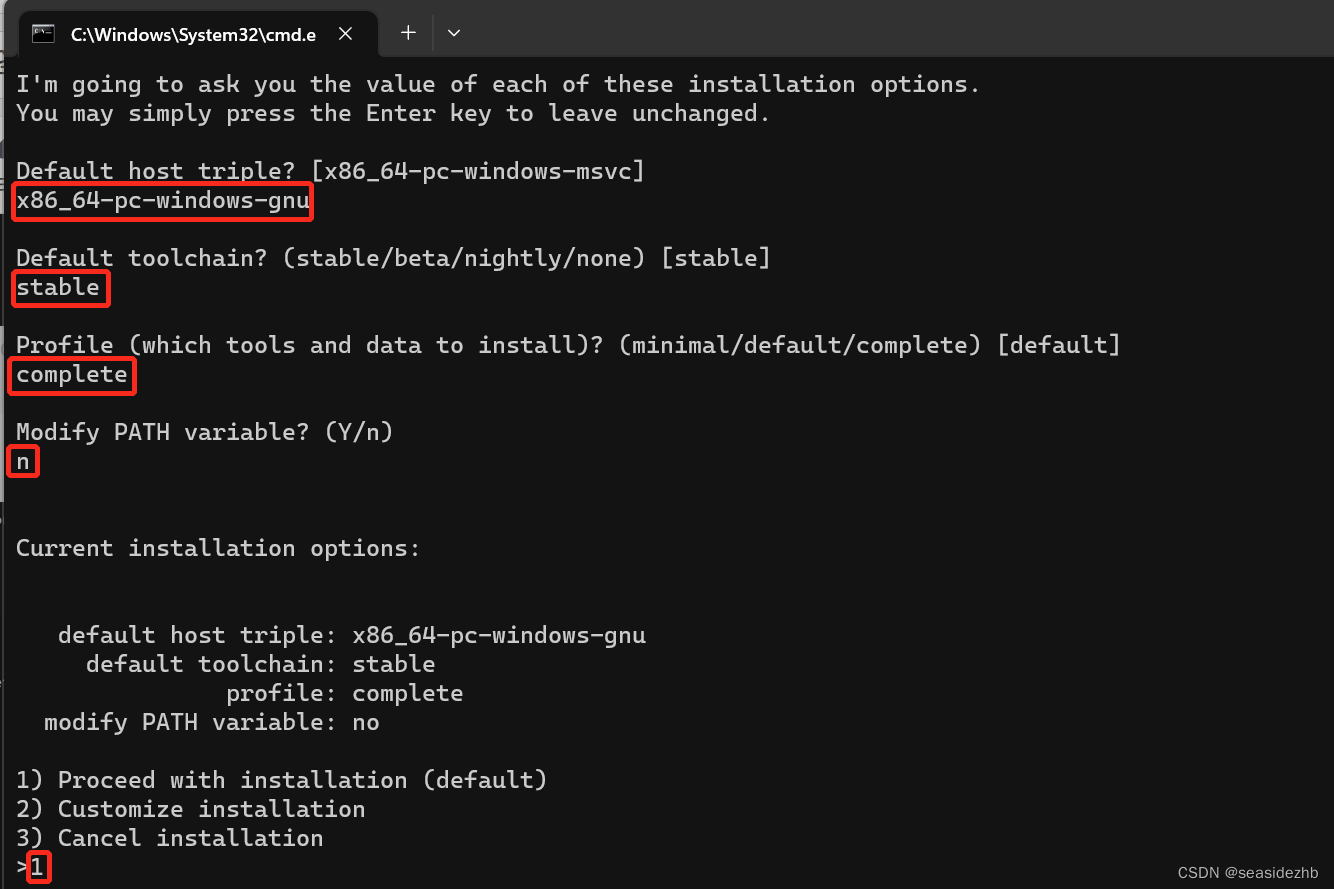Select the highlighted x86_64-pc-windows-gnu text
This screenshot has height=889, width=1334.
[x=160, y=200]
